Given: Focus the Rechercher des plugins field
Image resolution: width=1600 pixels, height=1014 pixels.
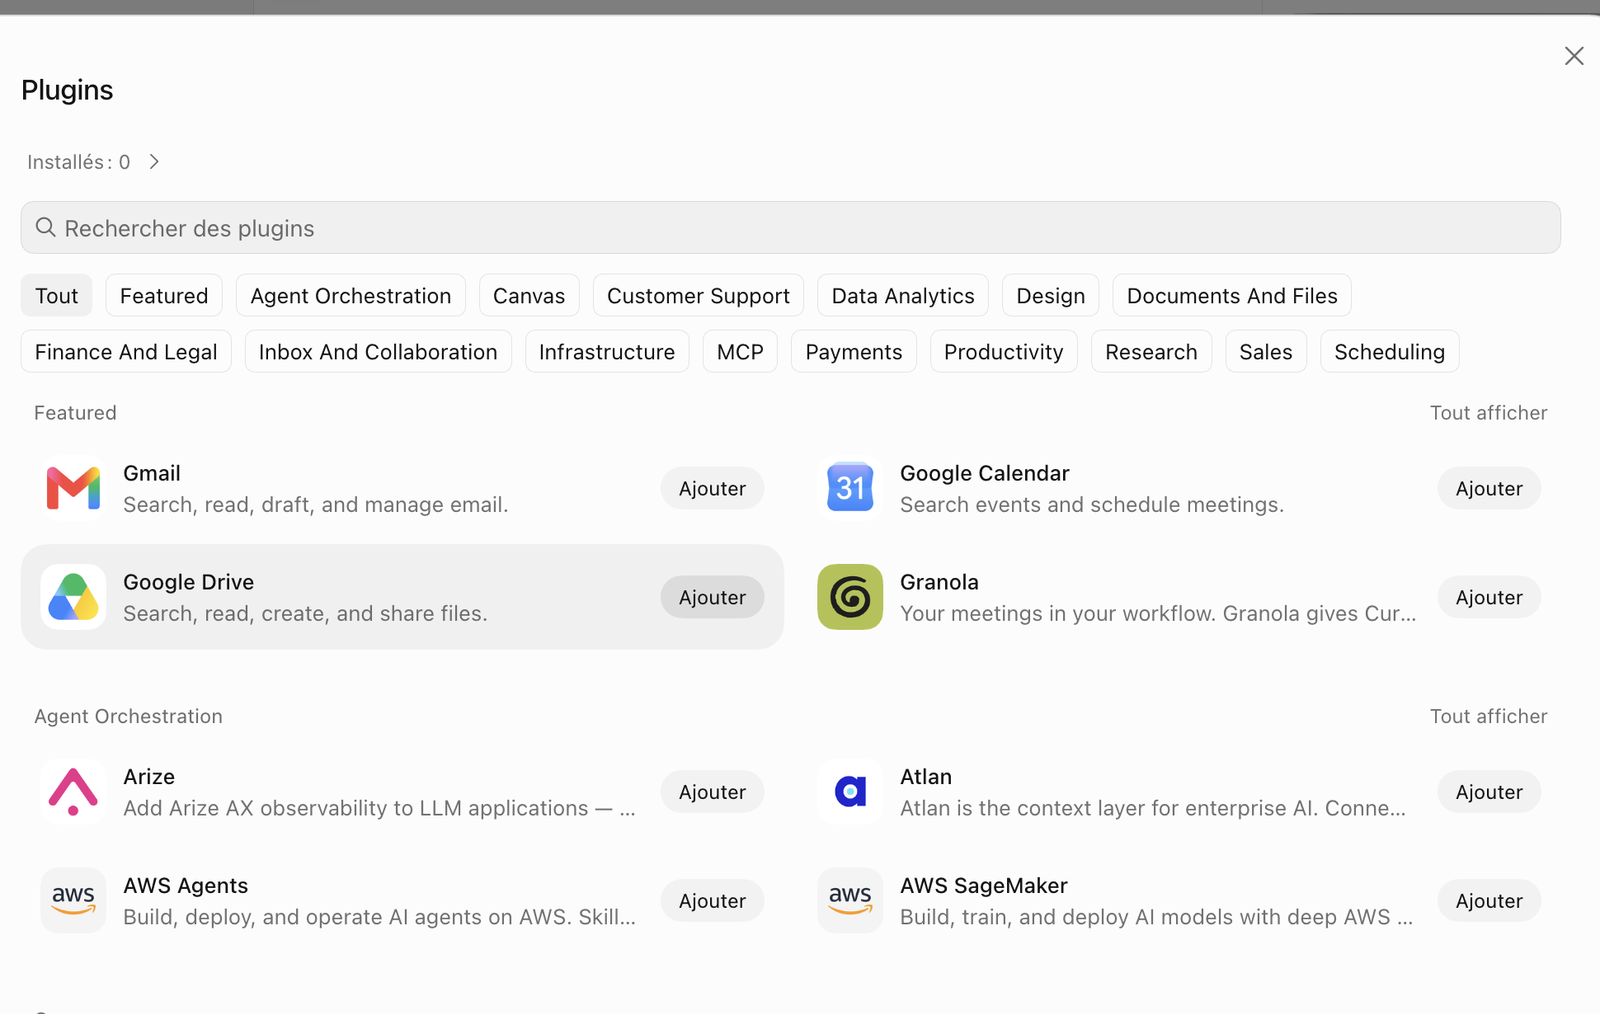Looking at the screenshot, I should tap(790, 228).
